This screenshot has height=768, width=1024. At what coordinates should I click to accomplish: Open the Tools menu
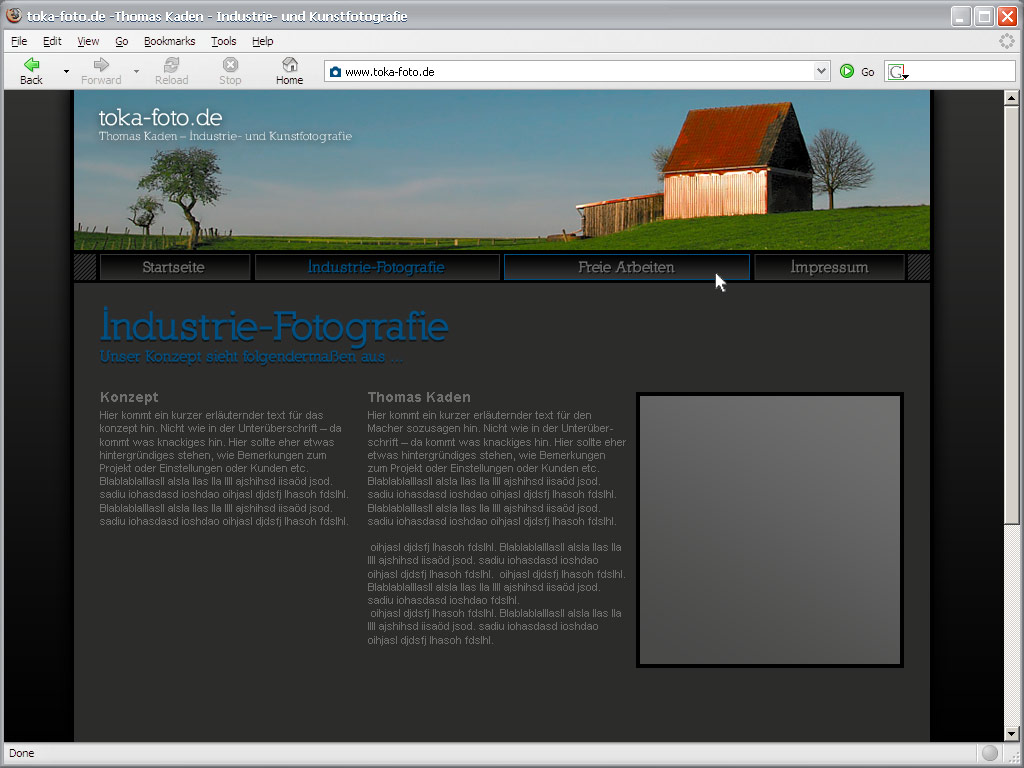[x=223, y=41]
